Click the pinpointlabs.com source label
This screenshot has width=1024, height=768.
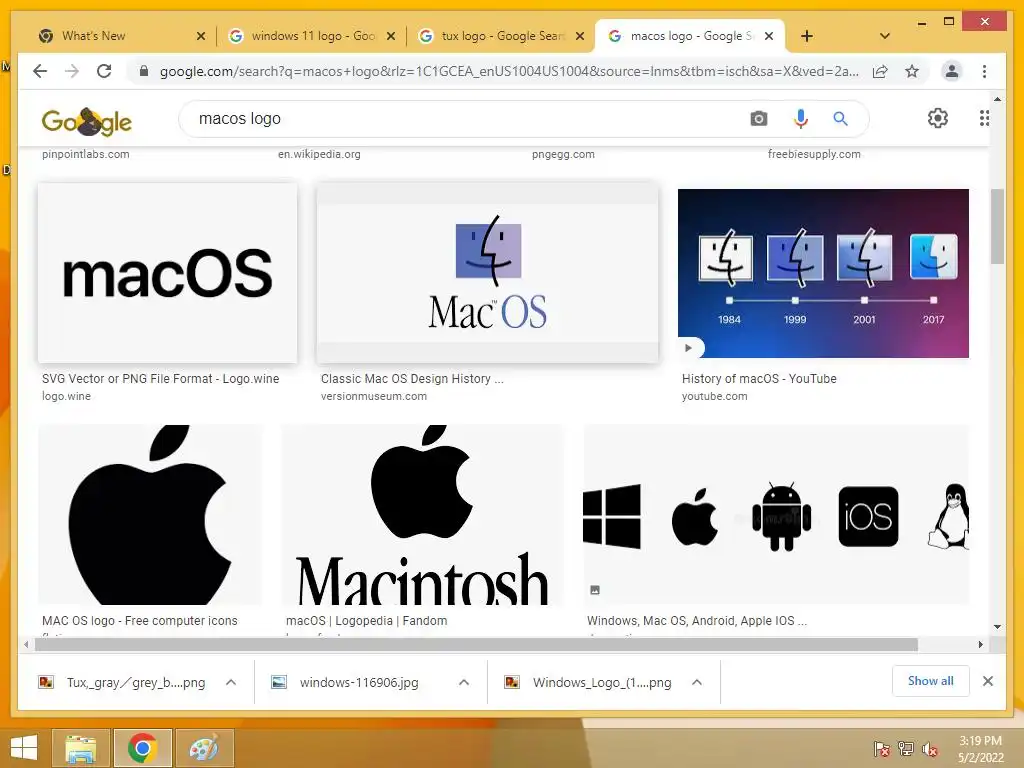86,154
